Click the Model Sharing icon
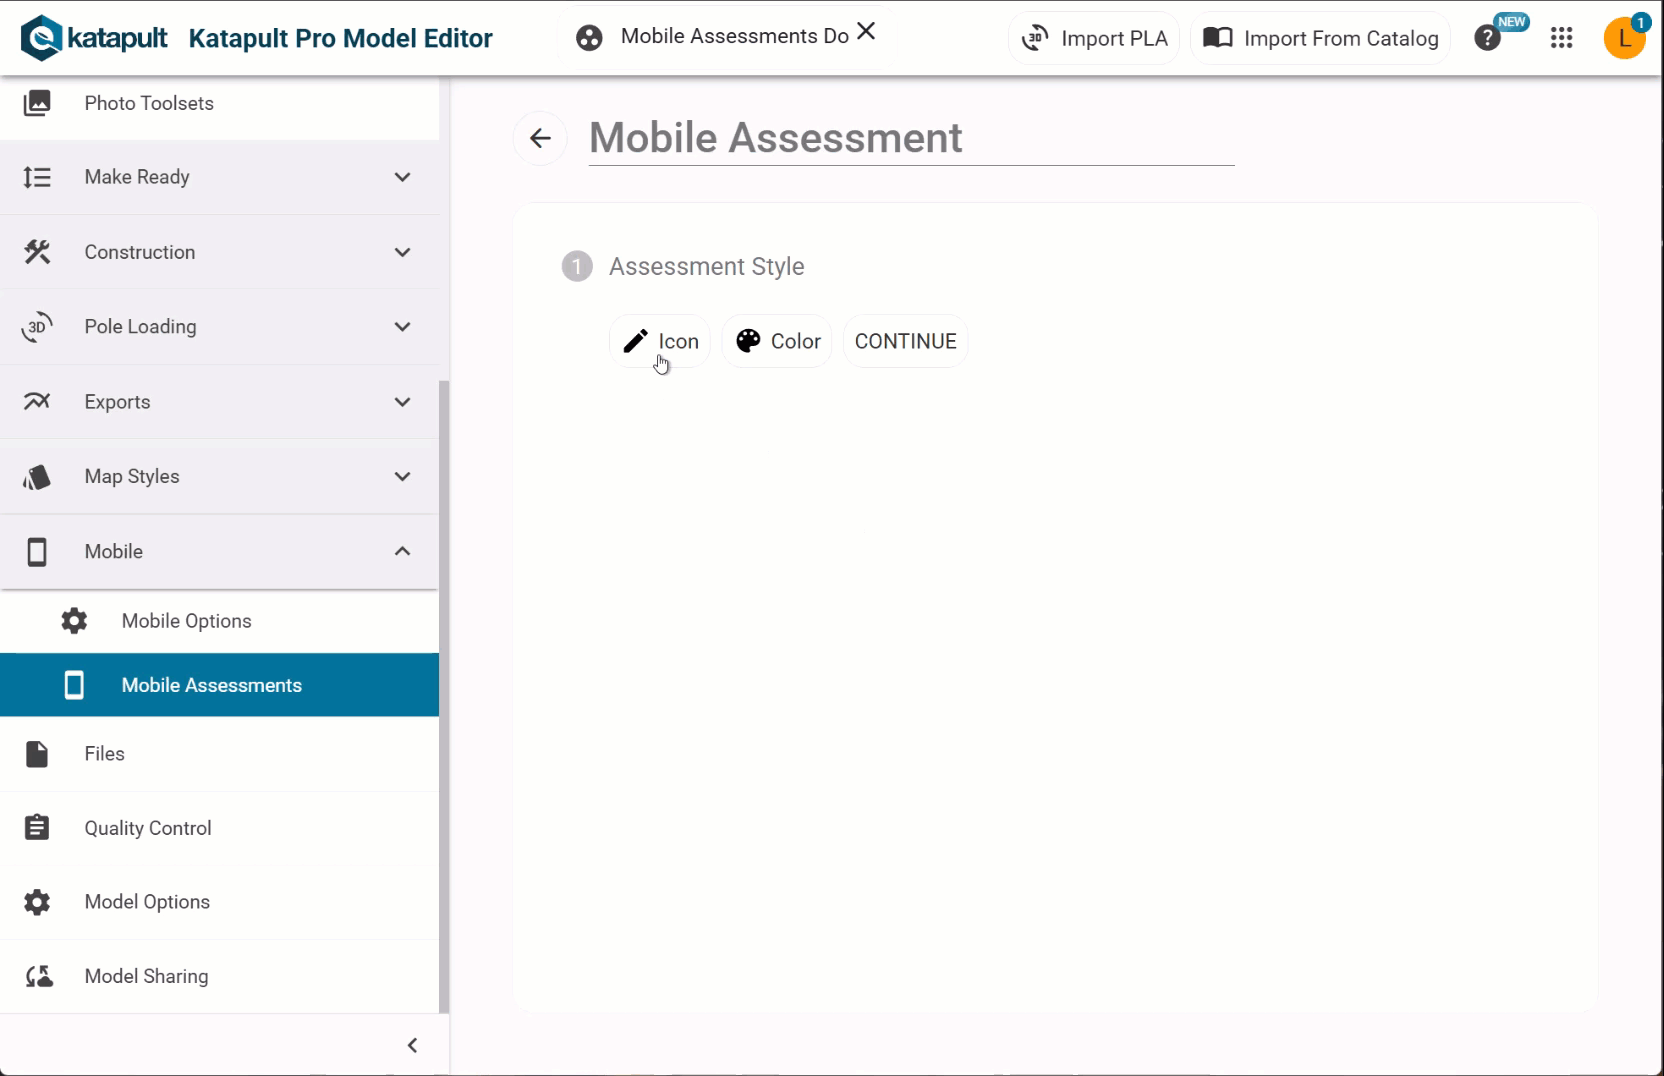Screen dimensions: 1664x1076 (x=38, y=976)
